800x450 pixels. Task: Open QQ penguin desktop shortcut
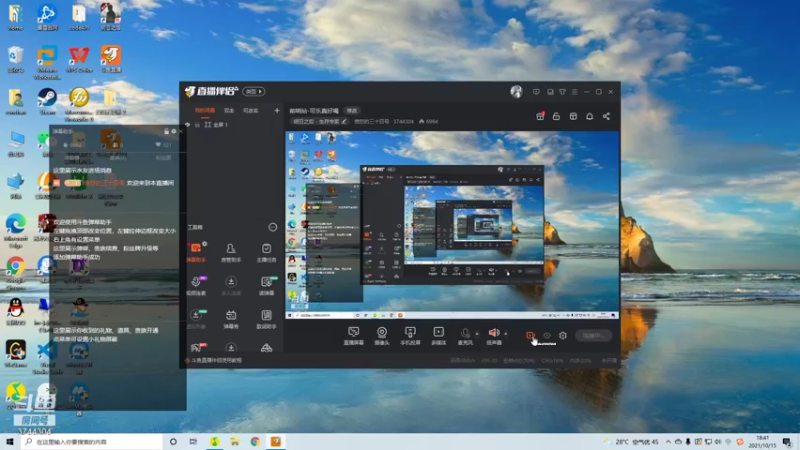pyautogui.click(x=15, y=312)
